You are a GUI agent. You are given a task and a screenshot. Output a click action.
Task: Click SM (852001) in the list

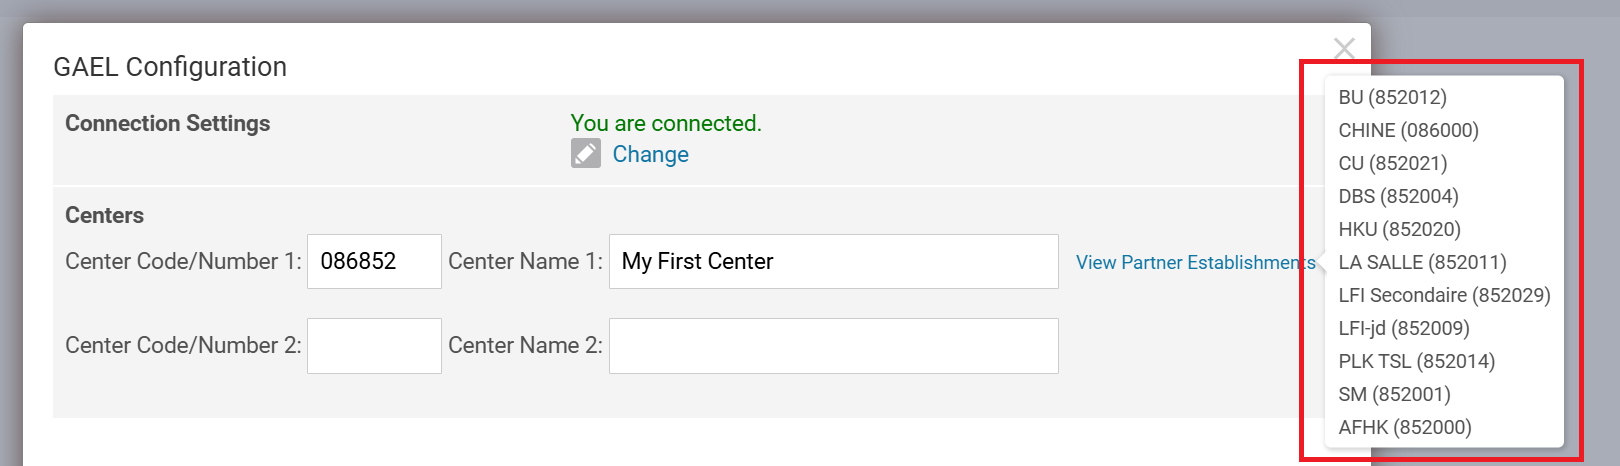pos(1394,394)
